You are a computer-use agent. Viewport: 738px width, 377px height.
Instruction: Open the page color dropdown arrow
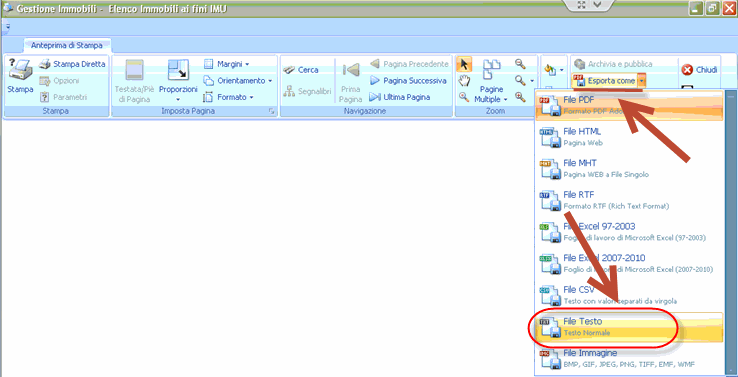561,70
